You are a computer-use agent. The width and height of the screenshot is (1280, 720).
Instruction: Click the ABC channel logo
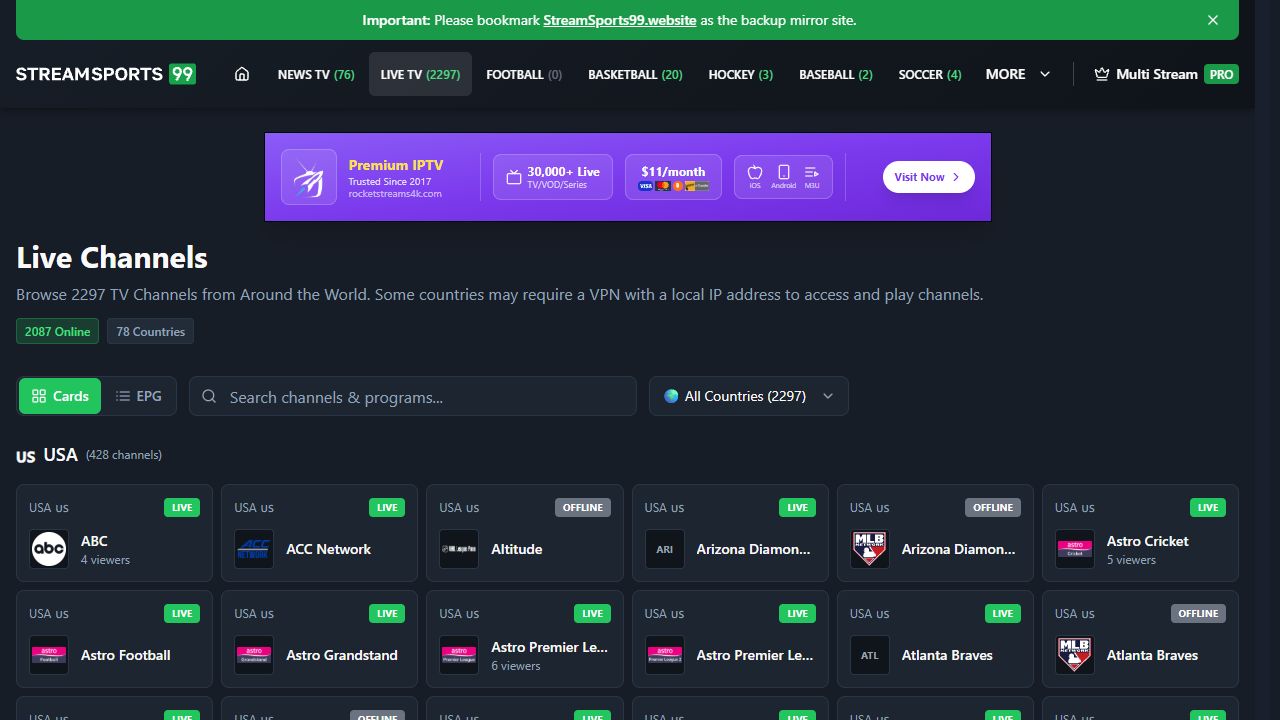[x=49, y=549]
